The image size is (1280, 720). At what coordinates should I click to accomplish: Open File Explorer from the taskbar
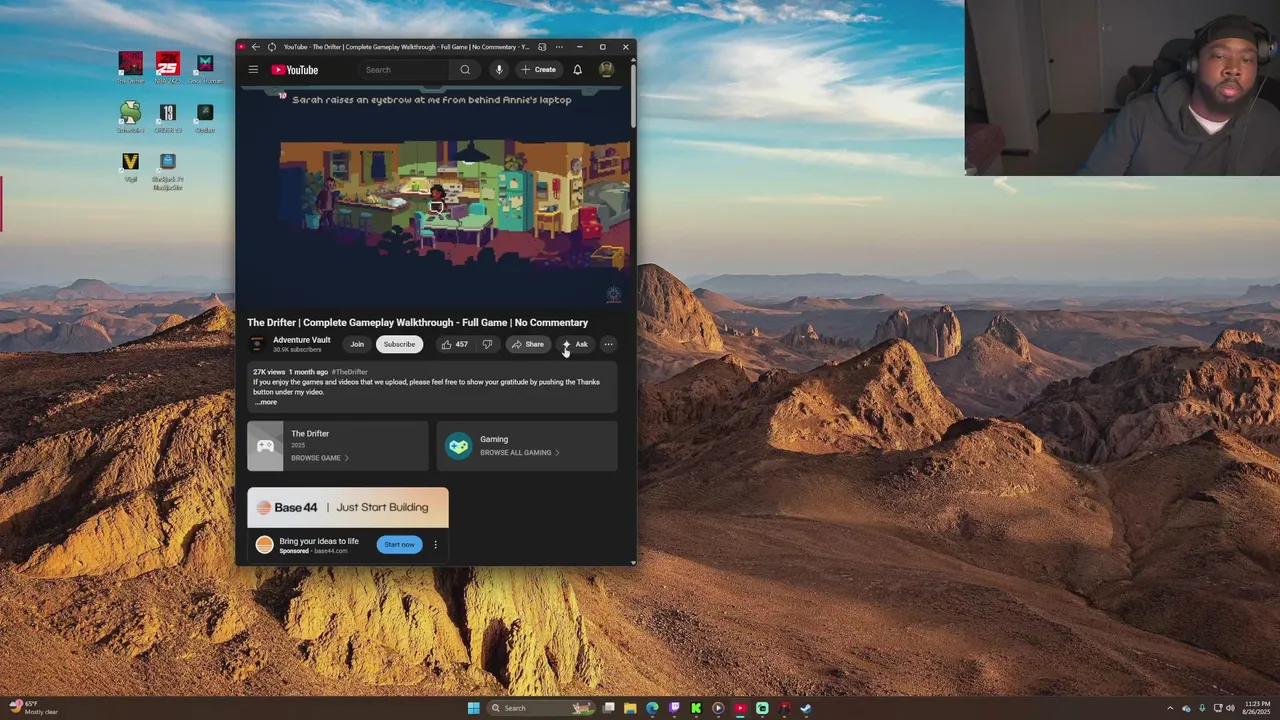(630, 708)
